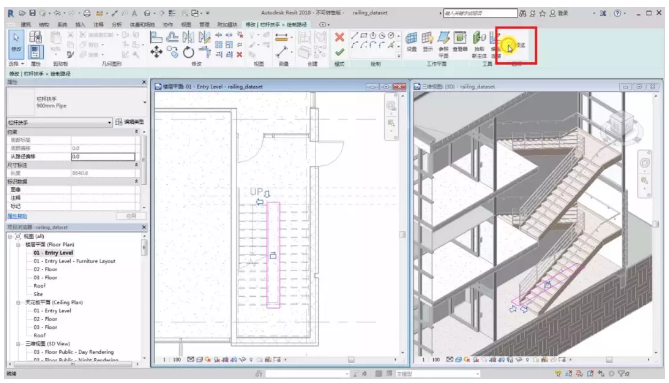Viewport: 669px width, 383px height.
Task: Click the Open file icon in quick access toolbar
Action: (x=22, y=13)
